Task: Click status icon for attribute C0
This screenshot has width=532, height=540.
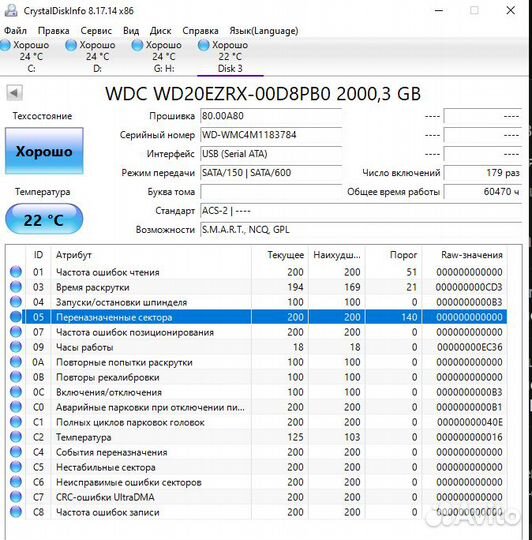Action: pyautogui.click(x=16, y=407)
